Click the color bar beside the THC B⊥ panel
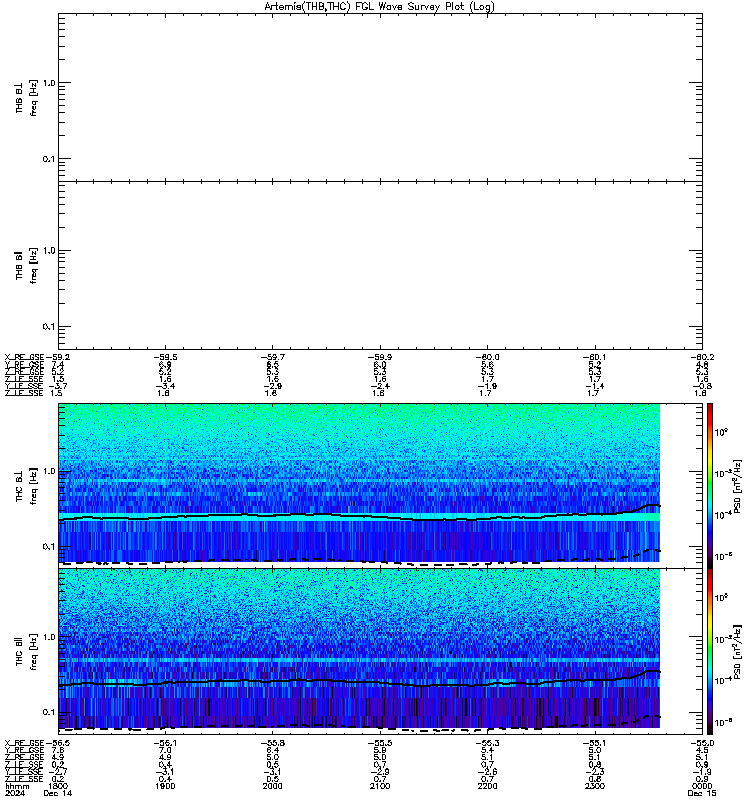 click(x=709, y=485)
